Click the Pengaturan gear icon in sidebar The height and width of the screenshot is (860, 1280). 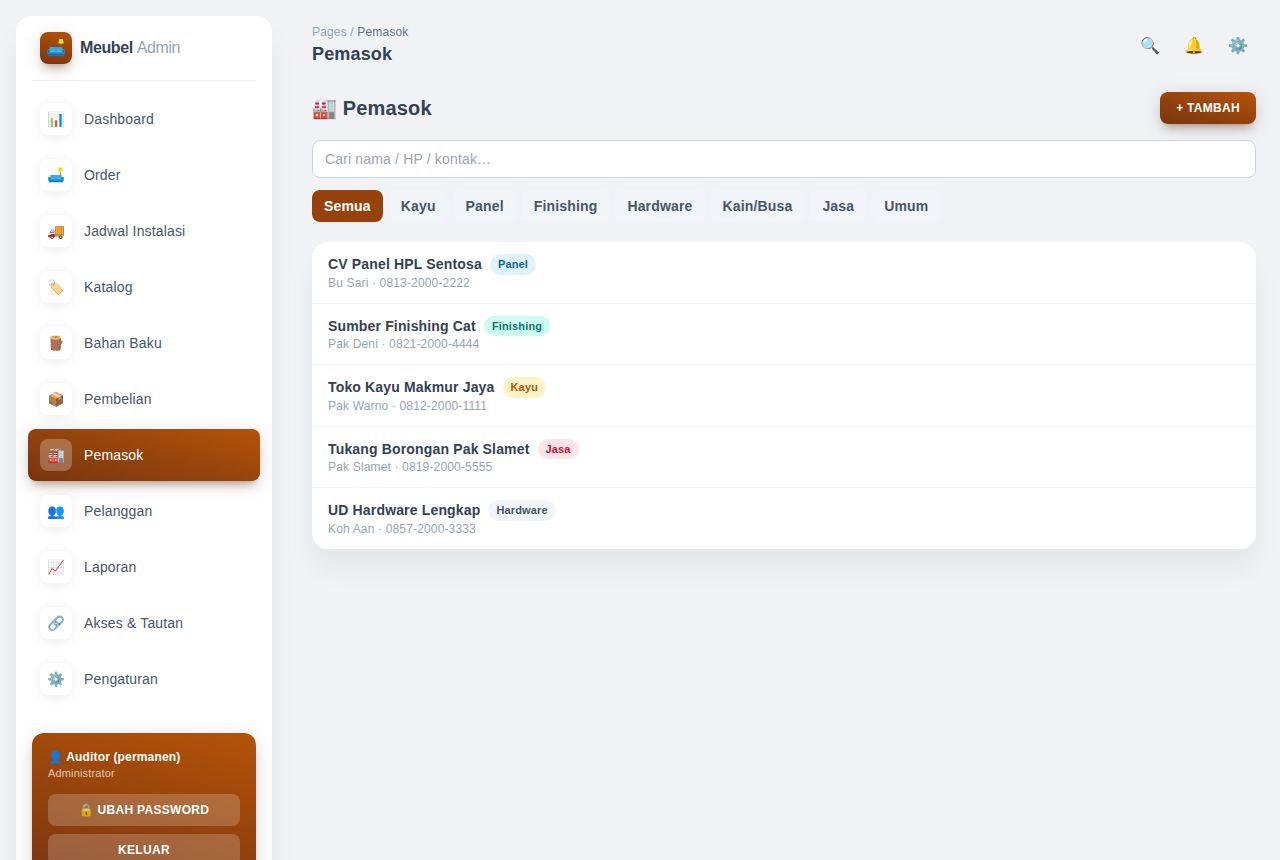[56, 679]
